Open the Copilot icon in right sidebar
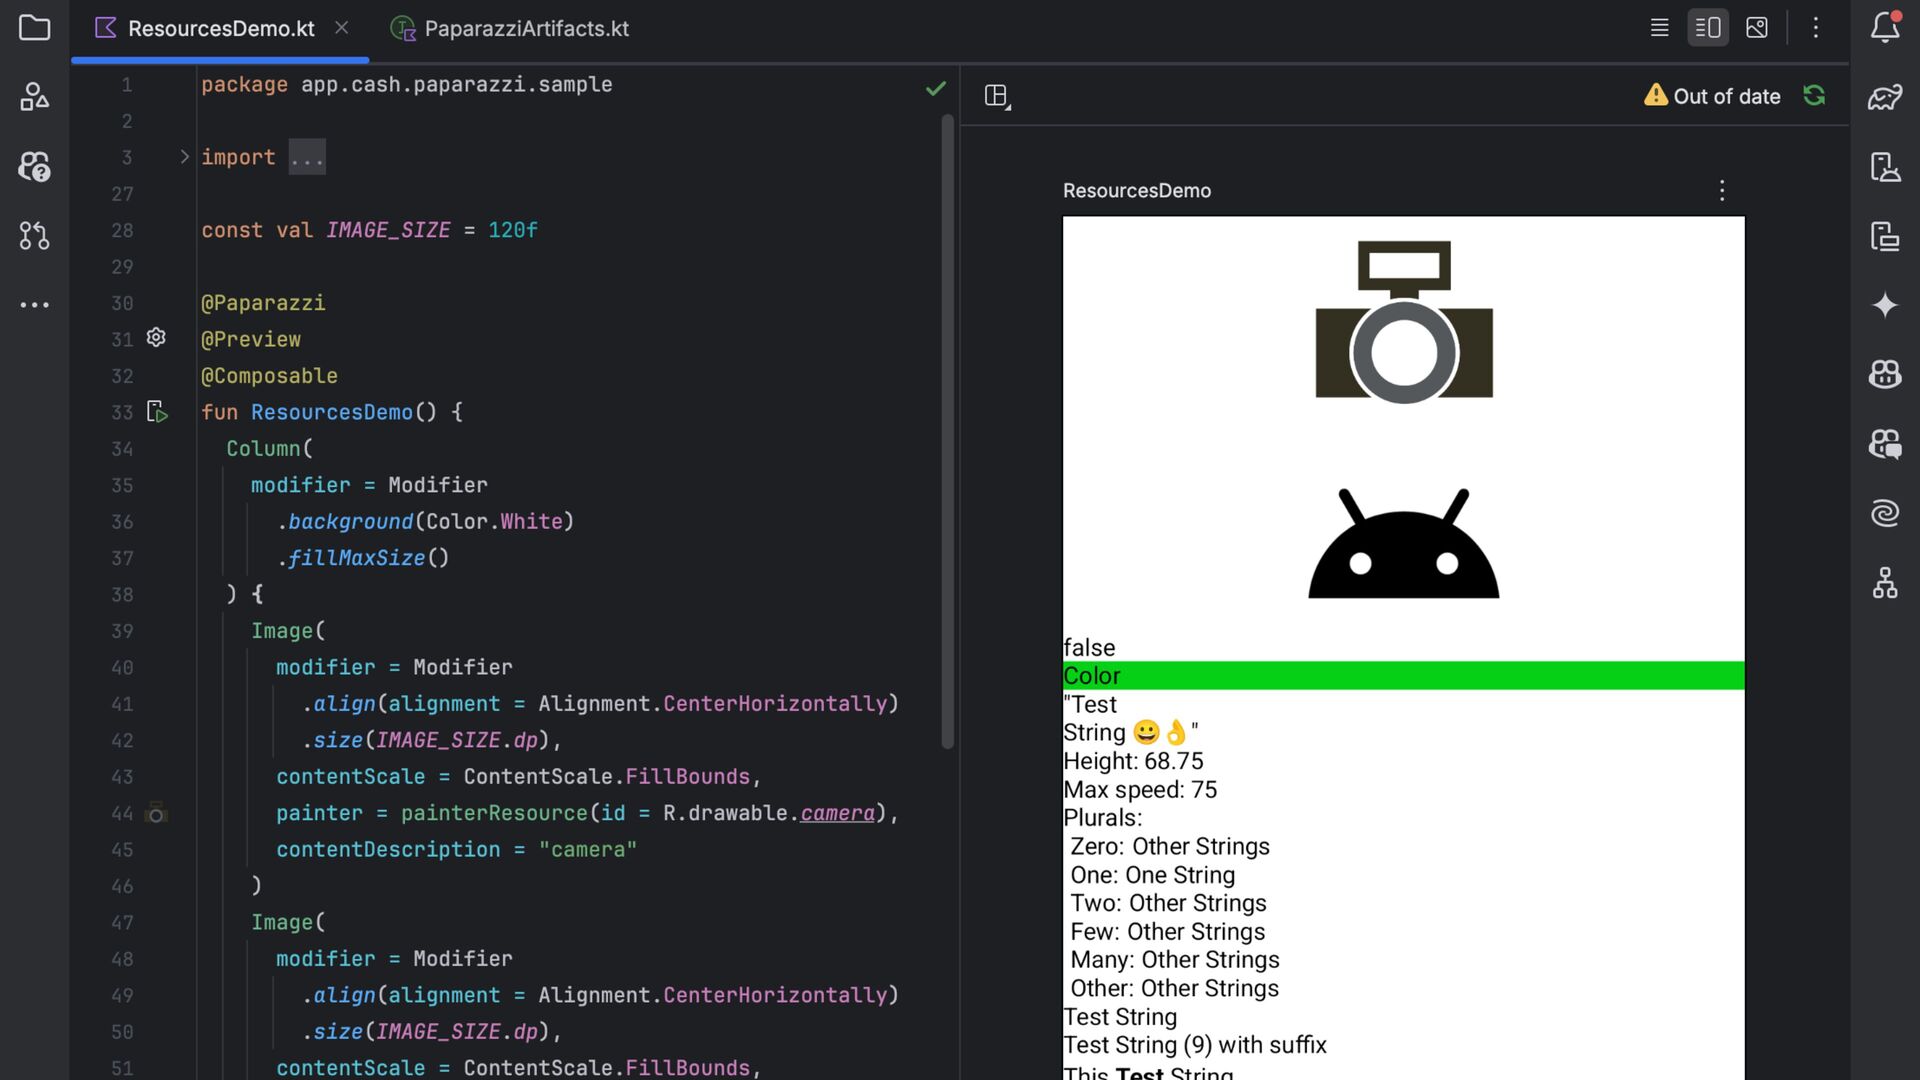The image size is (1920, 1080). pyautogui.click(x=1885, y=374)
